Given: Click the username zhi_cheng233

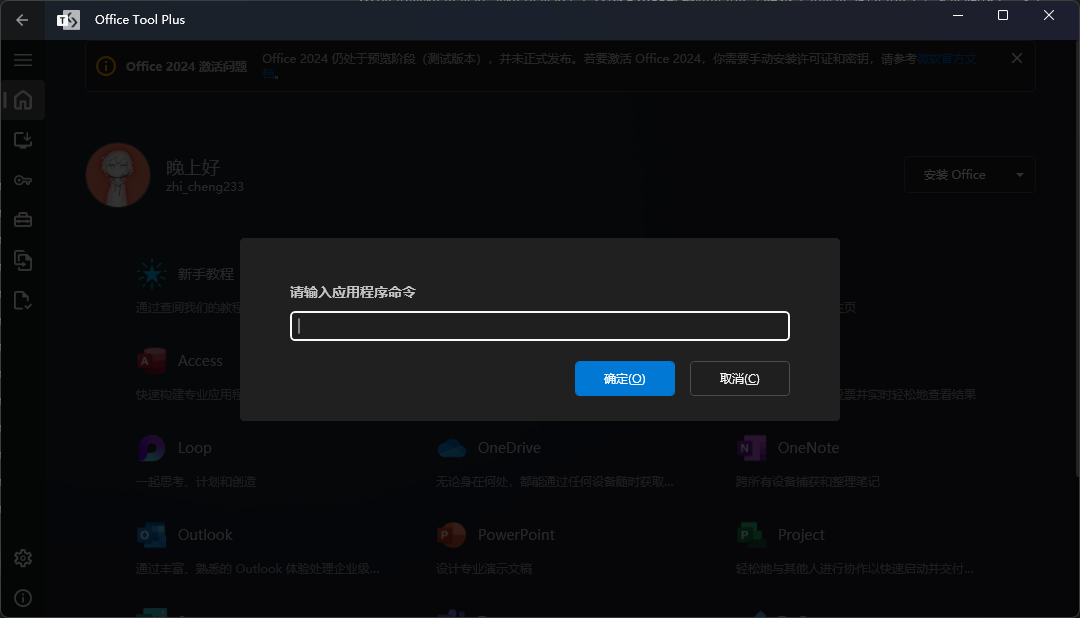Looking at the screenshot, I should [x=205, y=187].
